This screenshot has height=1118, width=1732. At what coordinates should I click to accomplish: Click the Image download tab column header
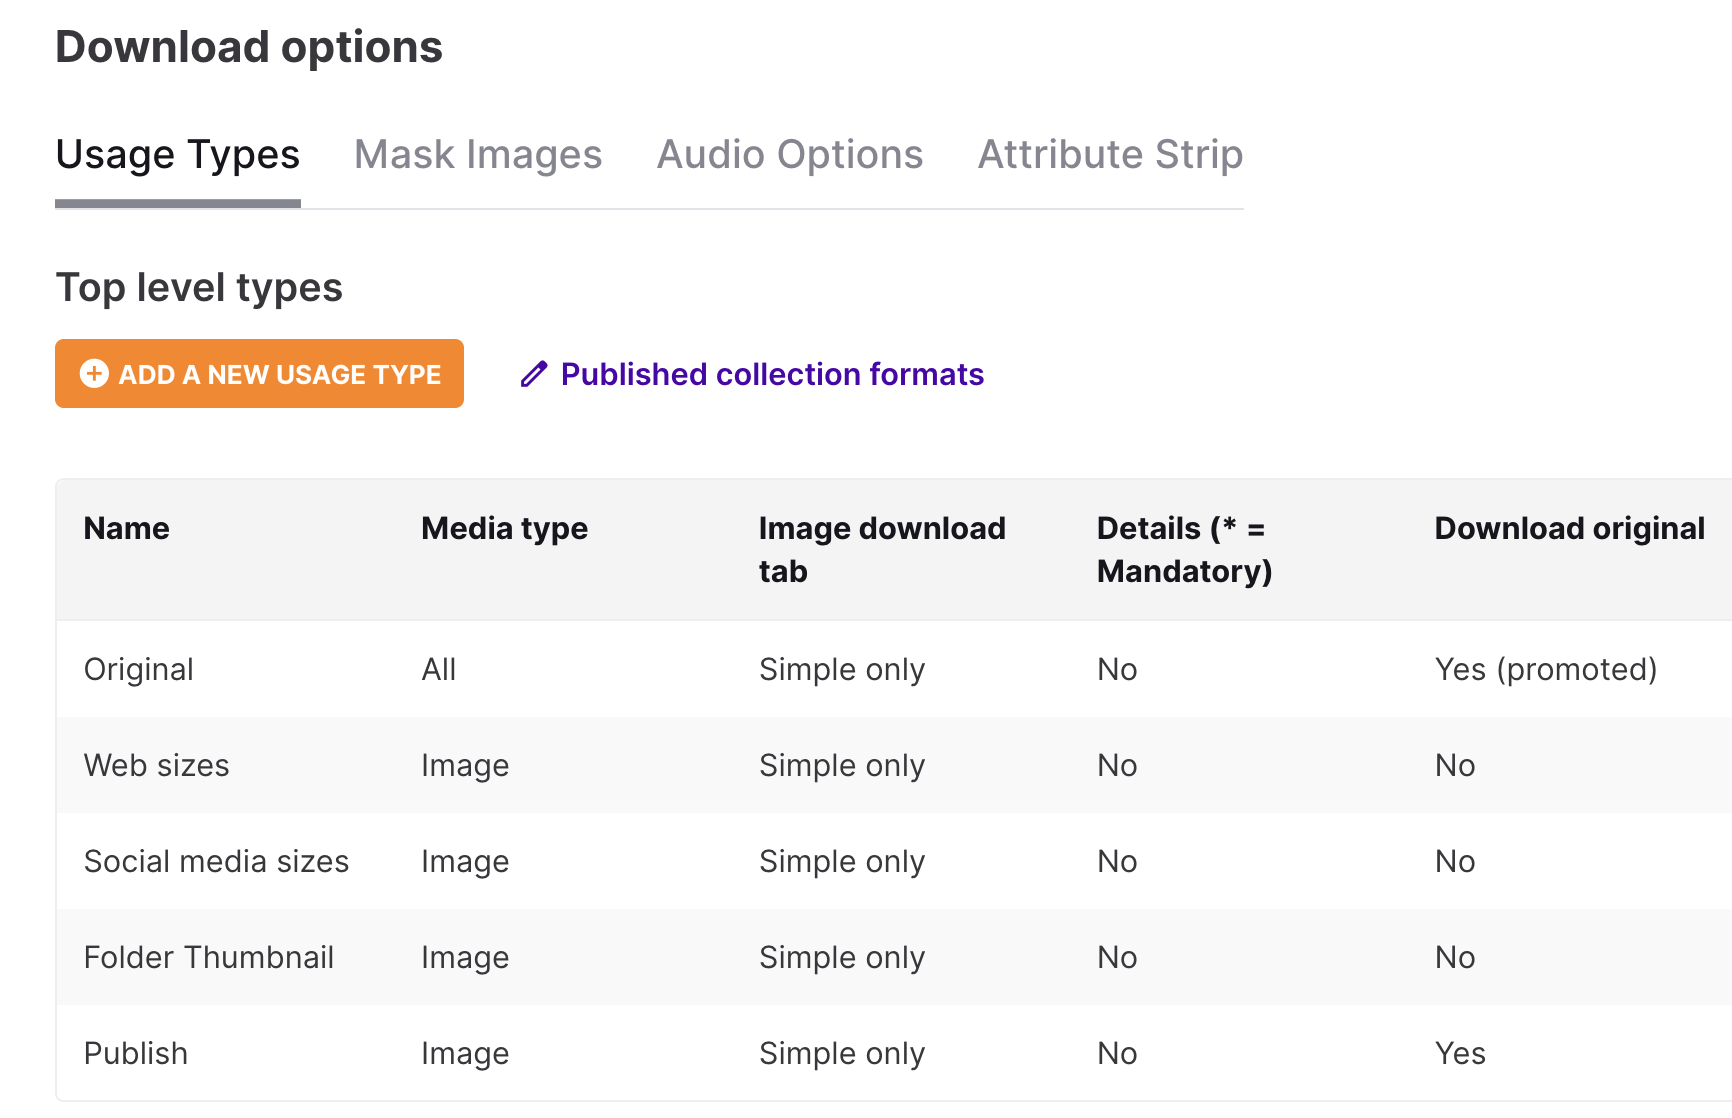(x=881, y=549)
